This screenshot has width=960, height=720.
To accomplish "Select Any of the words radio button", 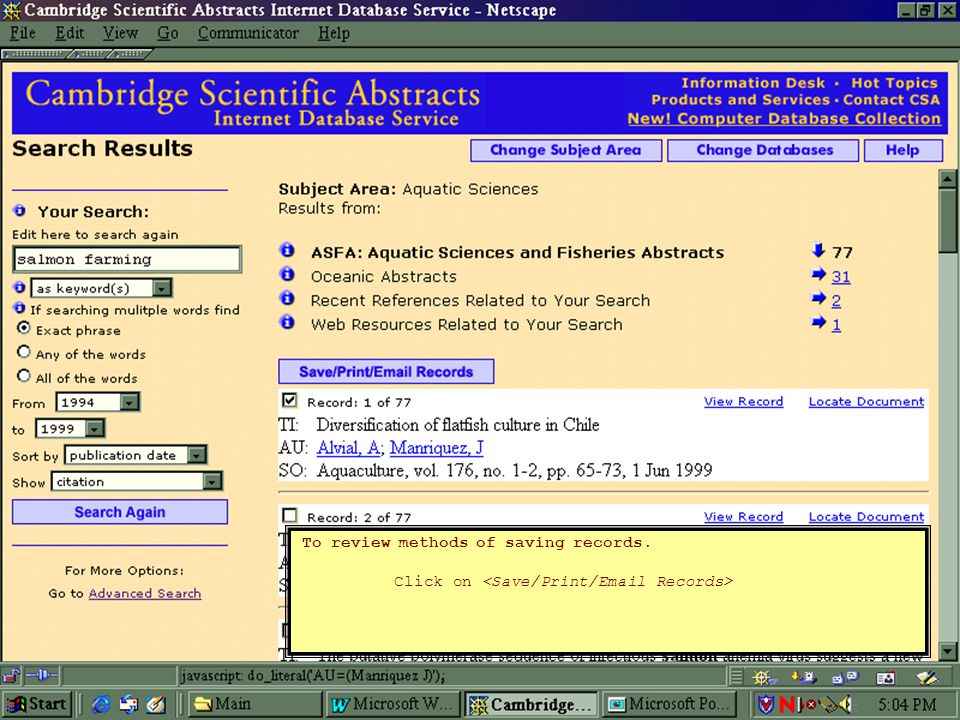I will pos(24,352).
